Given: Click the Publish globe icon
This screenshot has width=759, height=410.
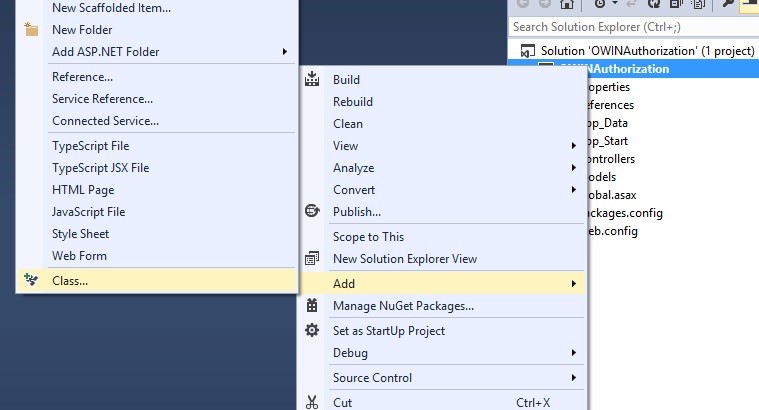Looking at the screenshot, I should [312, 211].
